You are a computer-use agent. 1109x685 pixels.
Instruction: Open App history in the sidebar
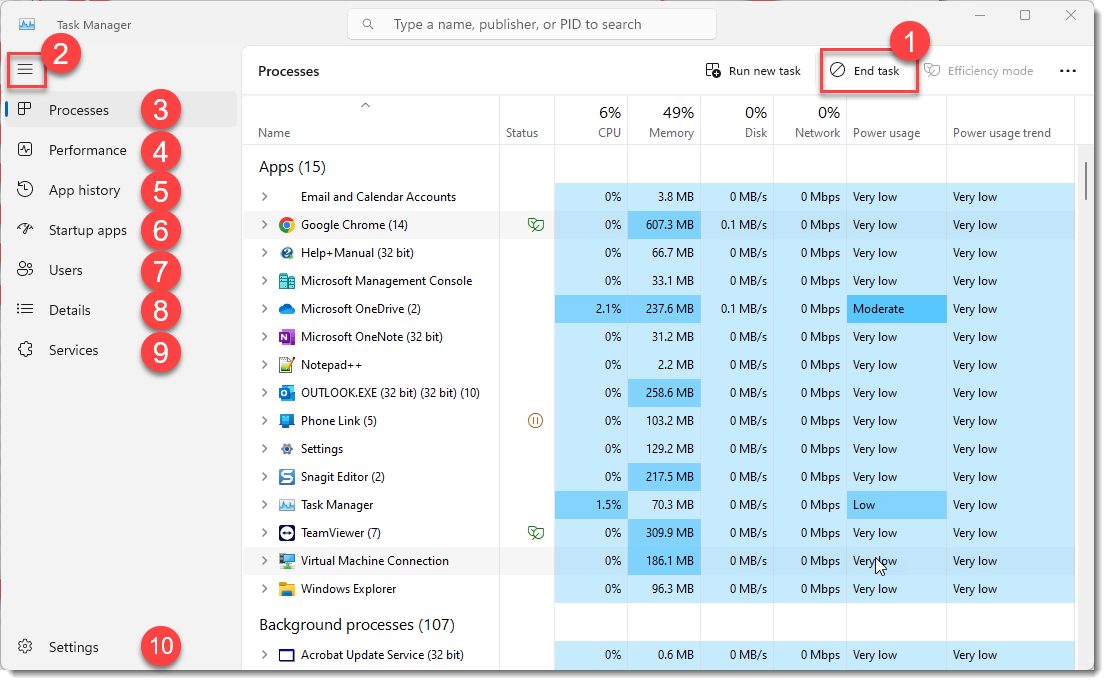pyautogui.click(x=24, y=189)
